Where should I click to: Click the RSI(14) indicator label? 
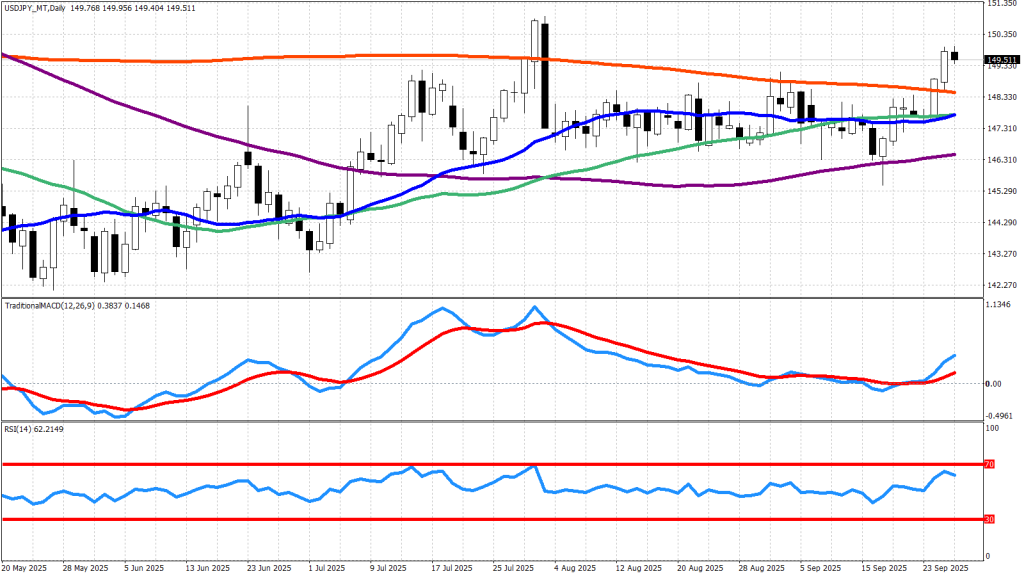tap(20, 427)
